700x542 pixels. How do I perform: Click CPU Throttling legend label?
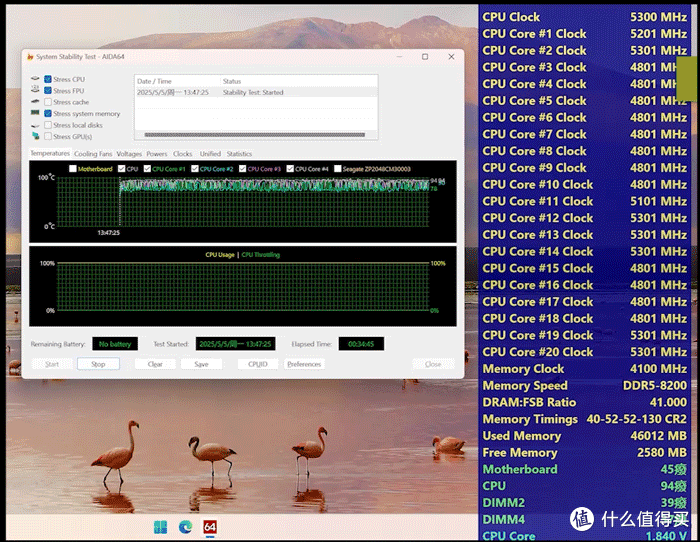click(261, 254)
